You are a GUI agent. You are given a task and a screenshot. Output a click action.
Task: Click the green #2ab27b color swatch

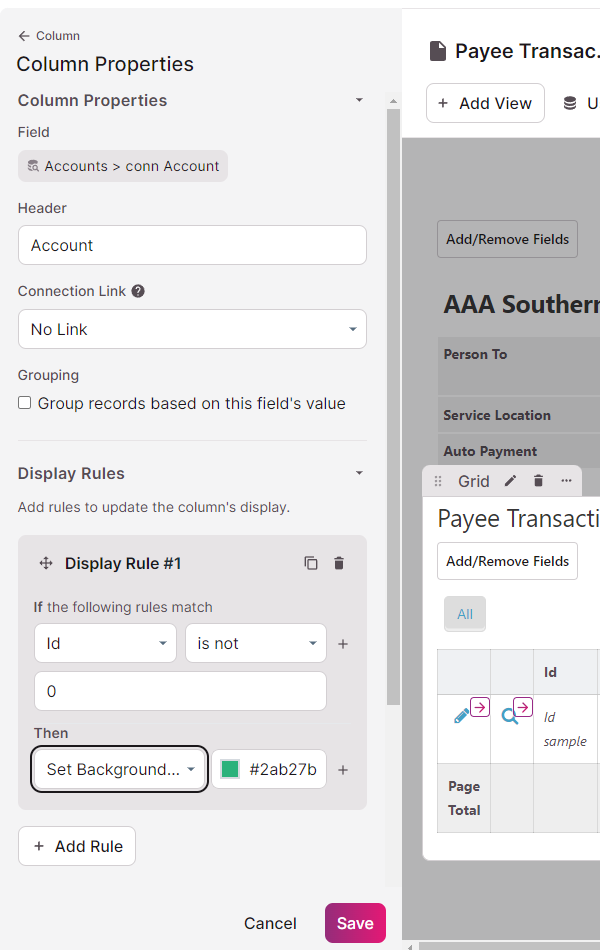230,769
